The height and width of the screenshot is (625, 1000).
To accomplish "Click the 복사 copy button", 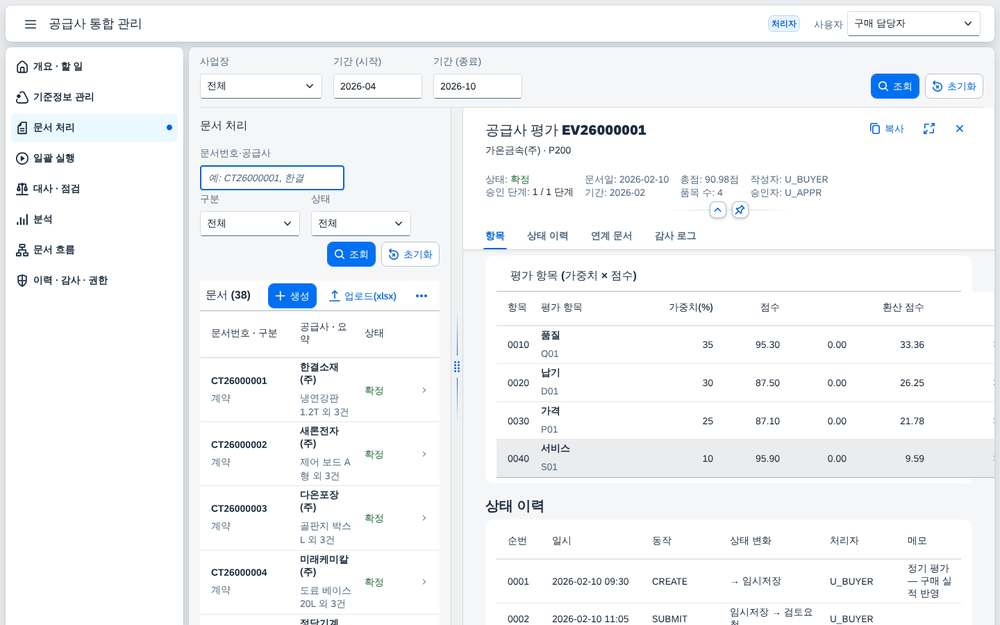I will click(886, 129).
